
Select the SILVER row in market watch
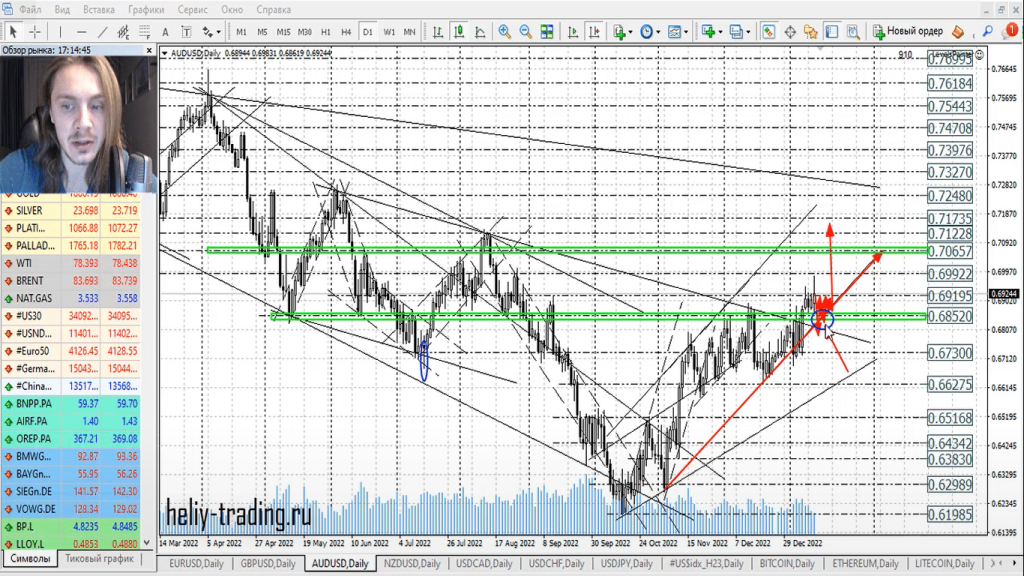(x=28, y=211)
